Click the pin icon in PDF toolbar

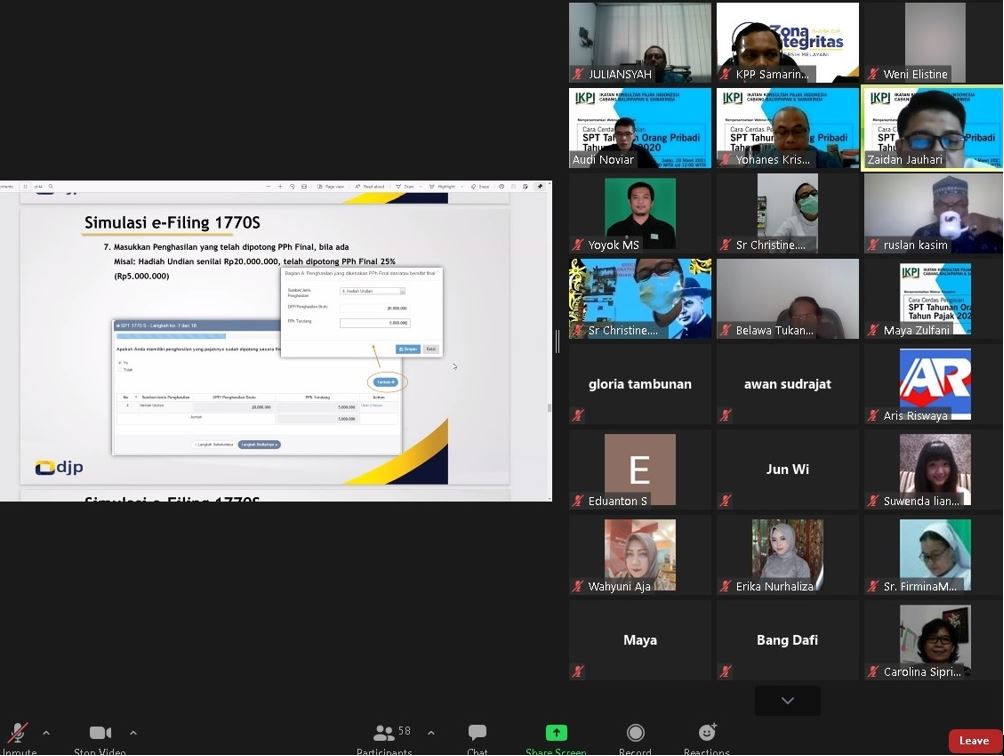[540, 186]
